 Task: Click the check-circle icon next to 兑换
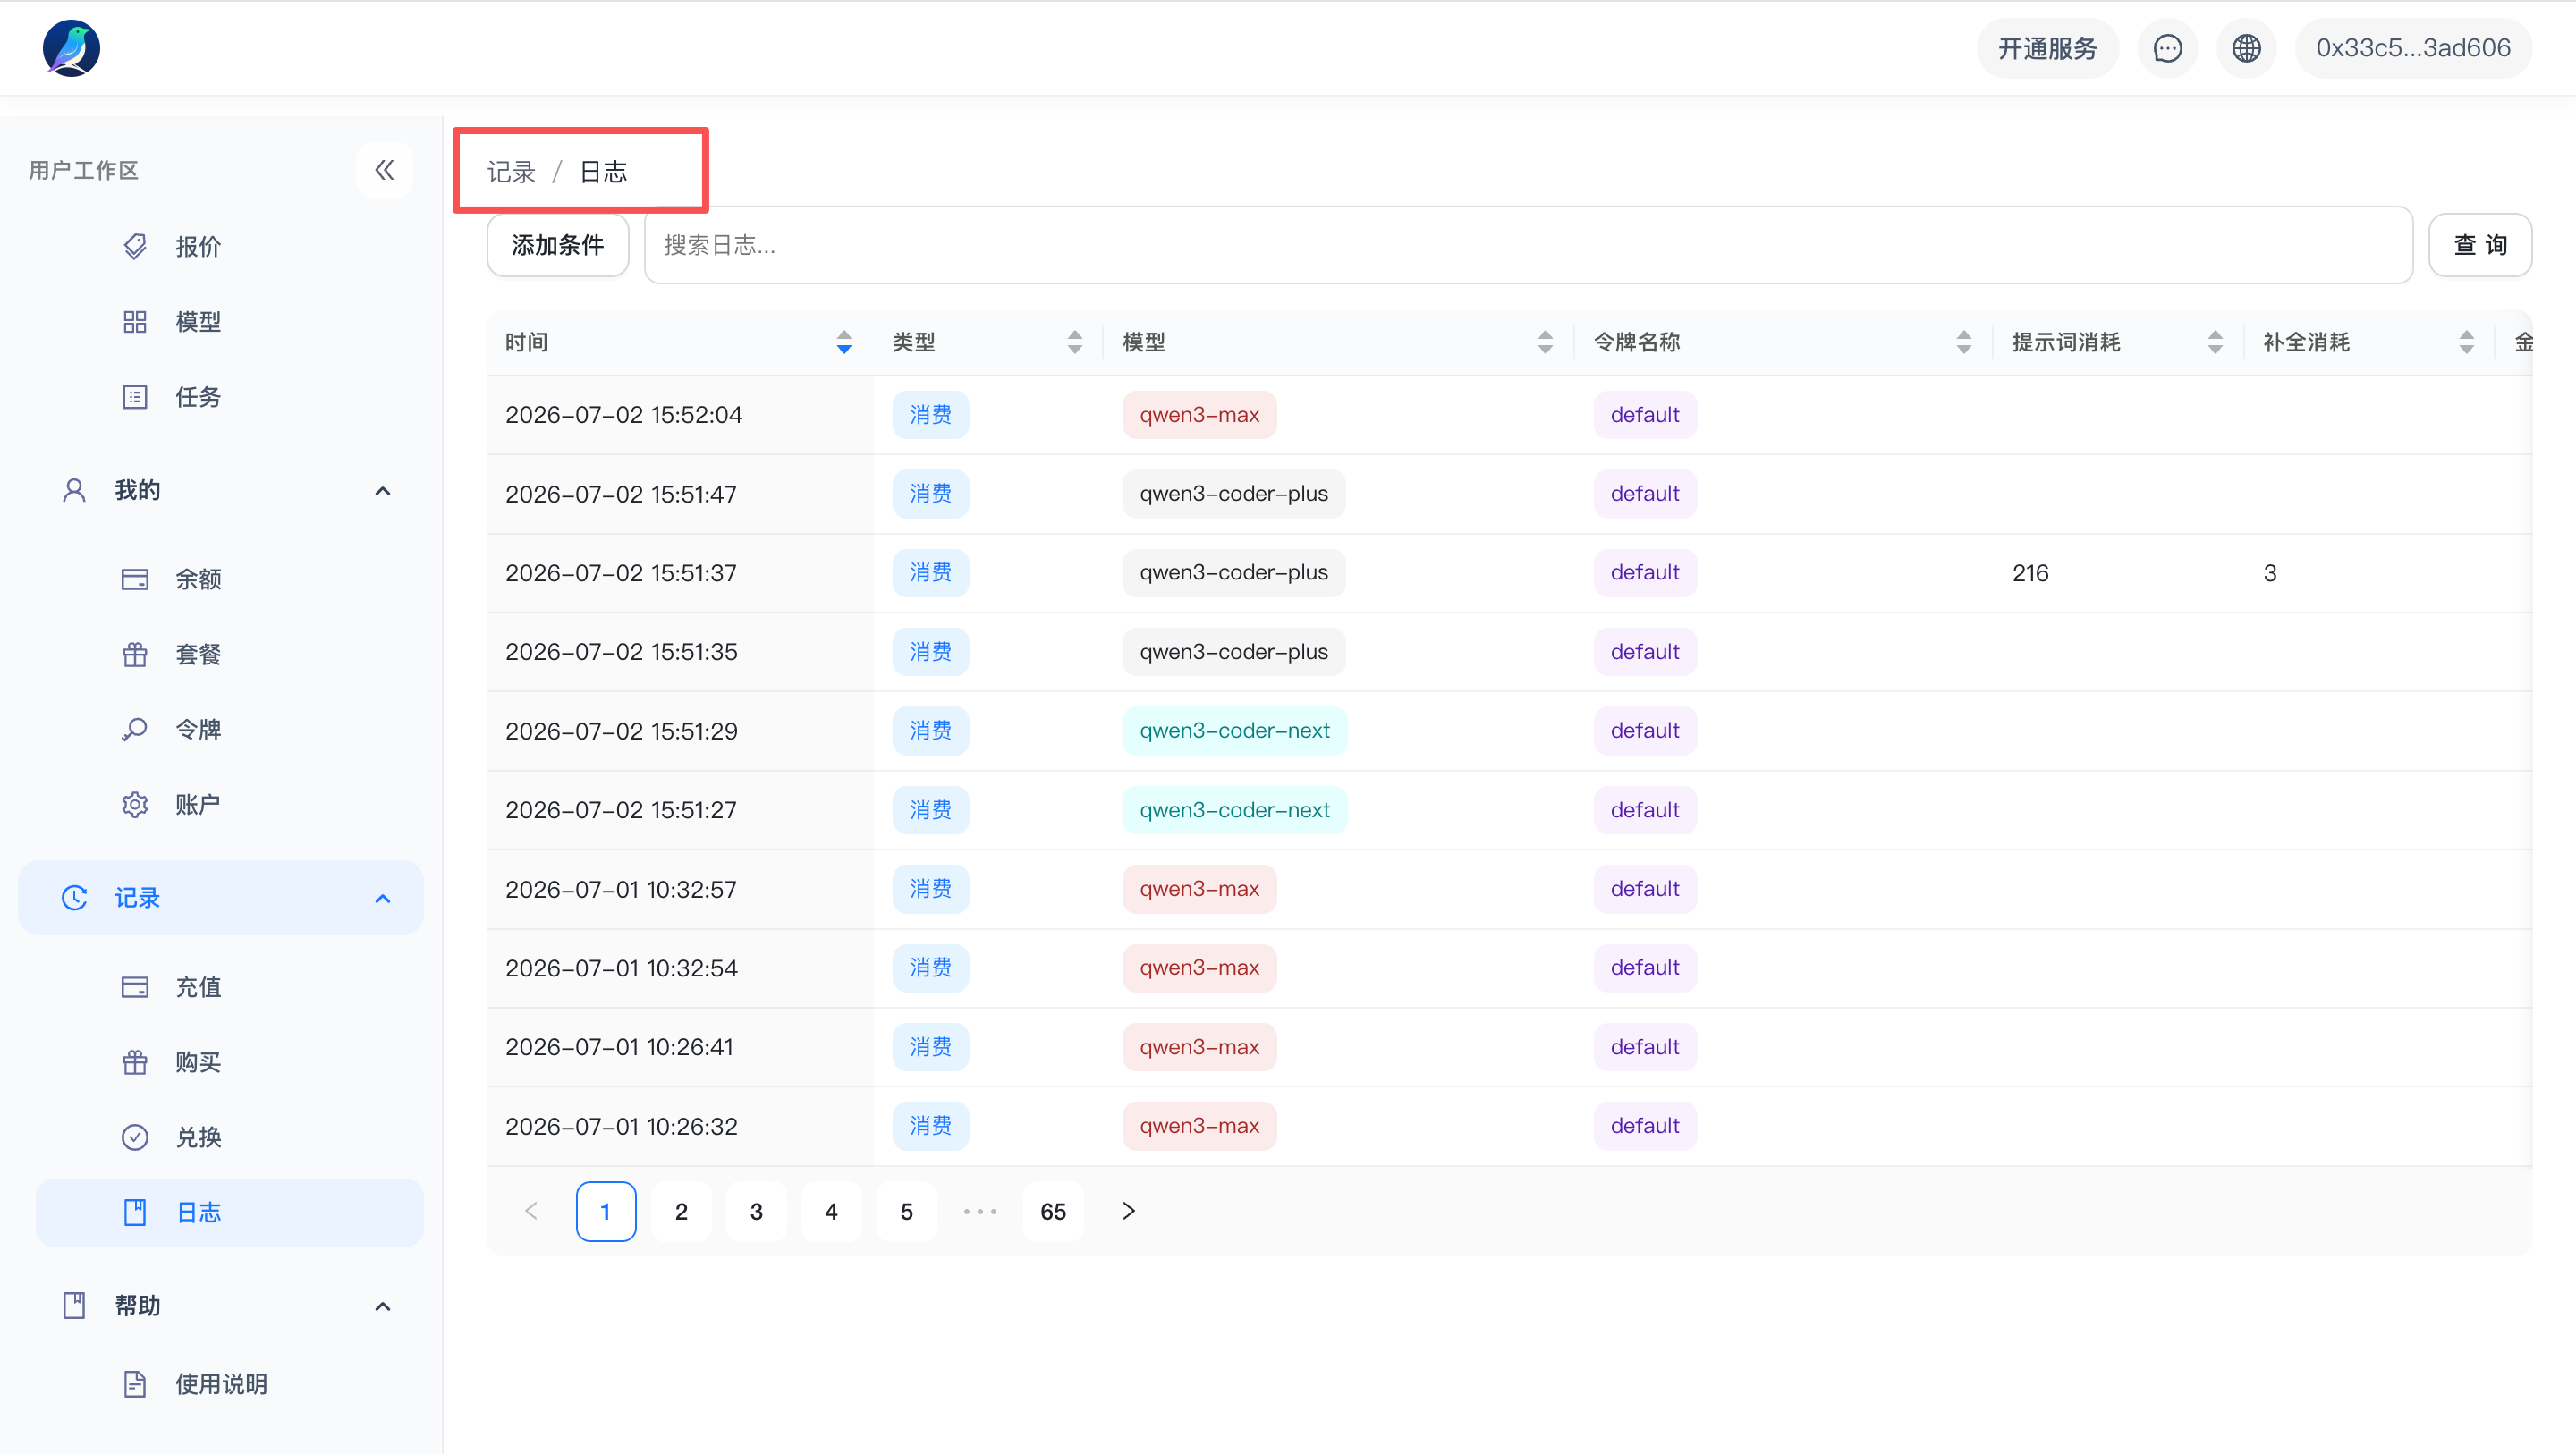[x=135, y=1137]
